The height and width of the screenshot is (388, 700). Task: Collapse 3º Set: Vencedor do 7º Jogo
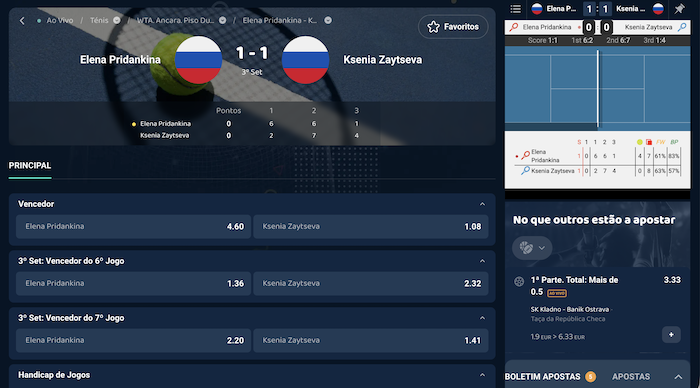tap(482, 318)
